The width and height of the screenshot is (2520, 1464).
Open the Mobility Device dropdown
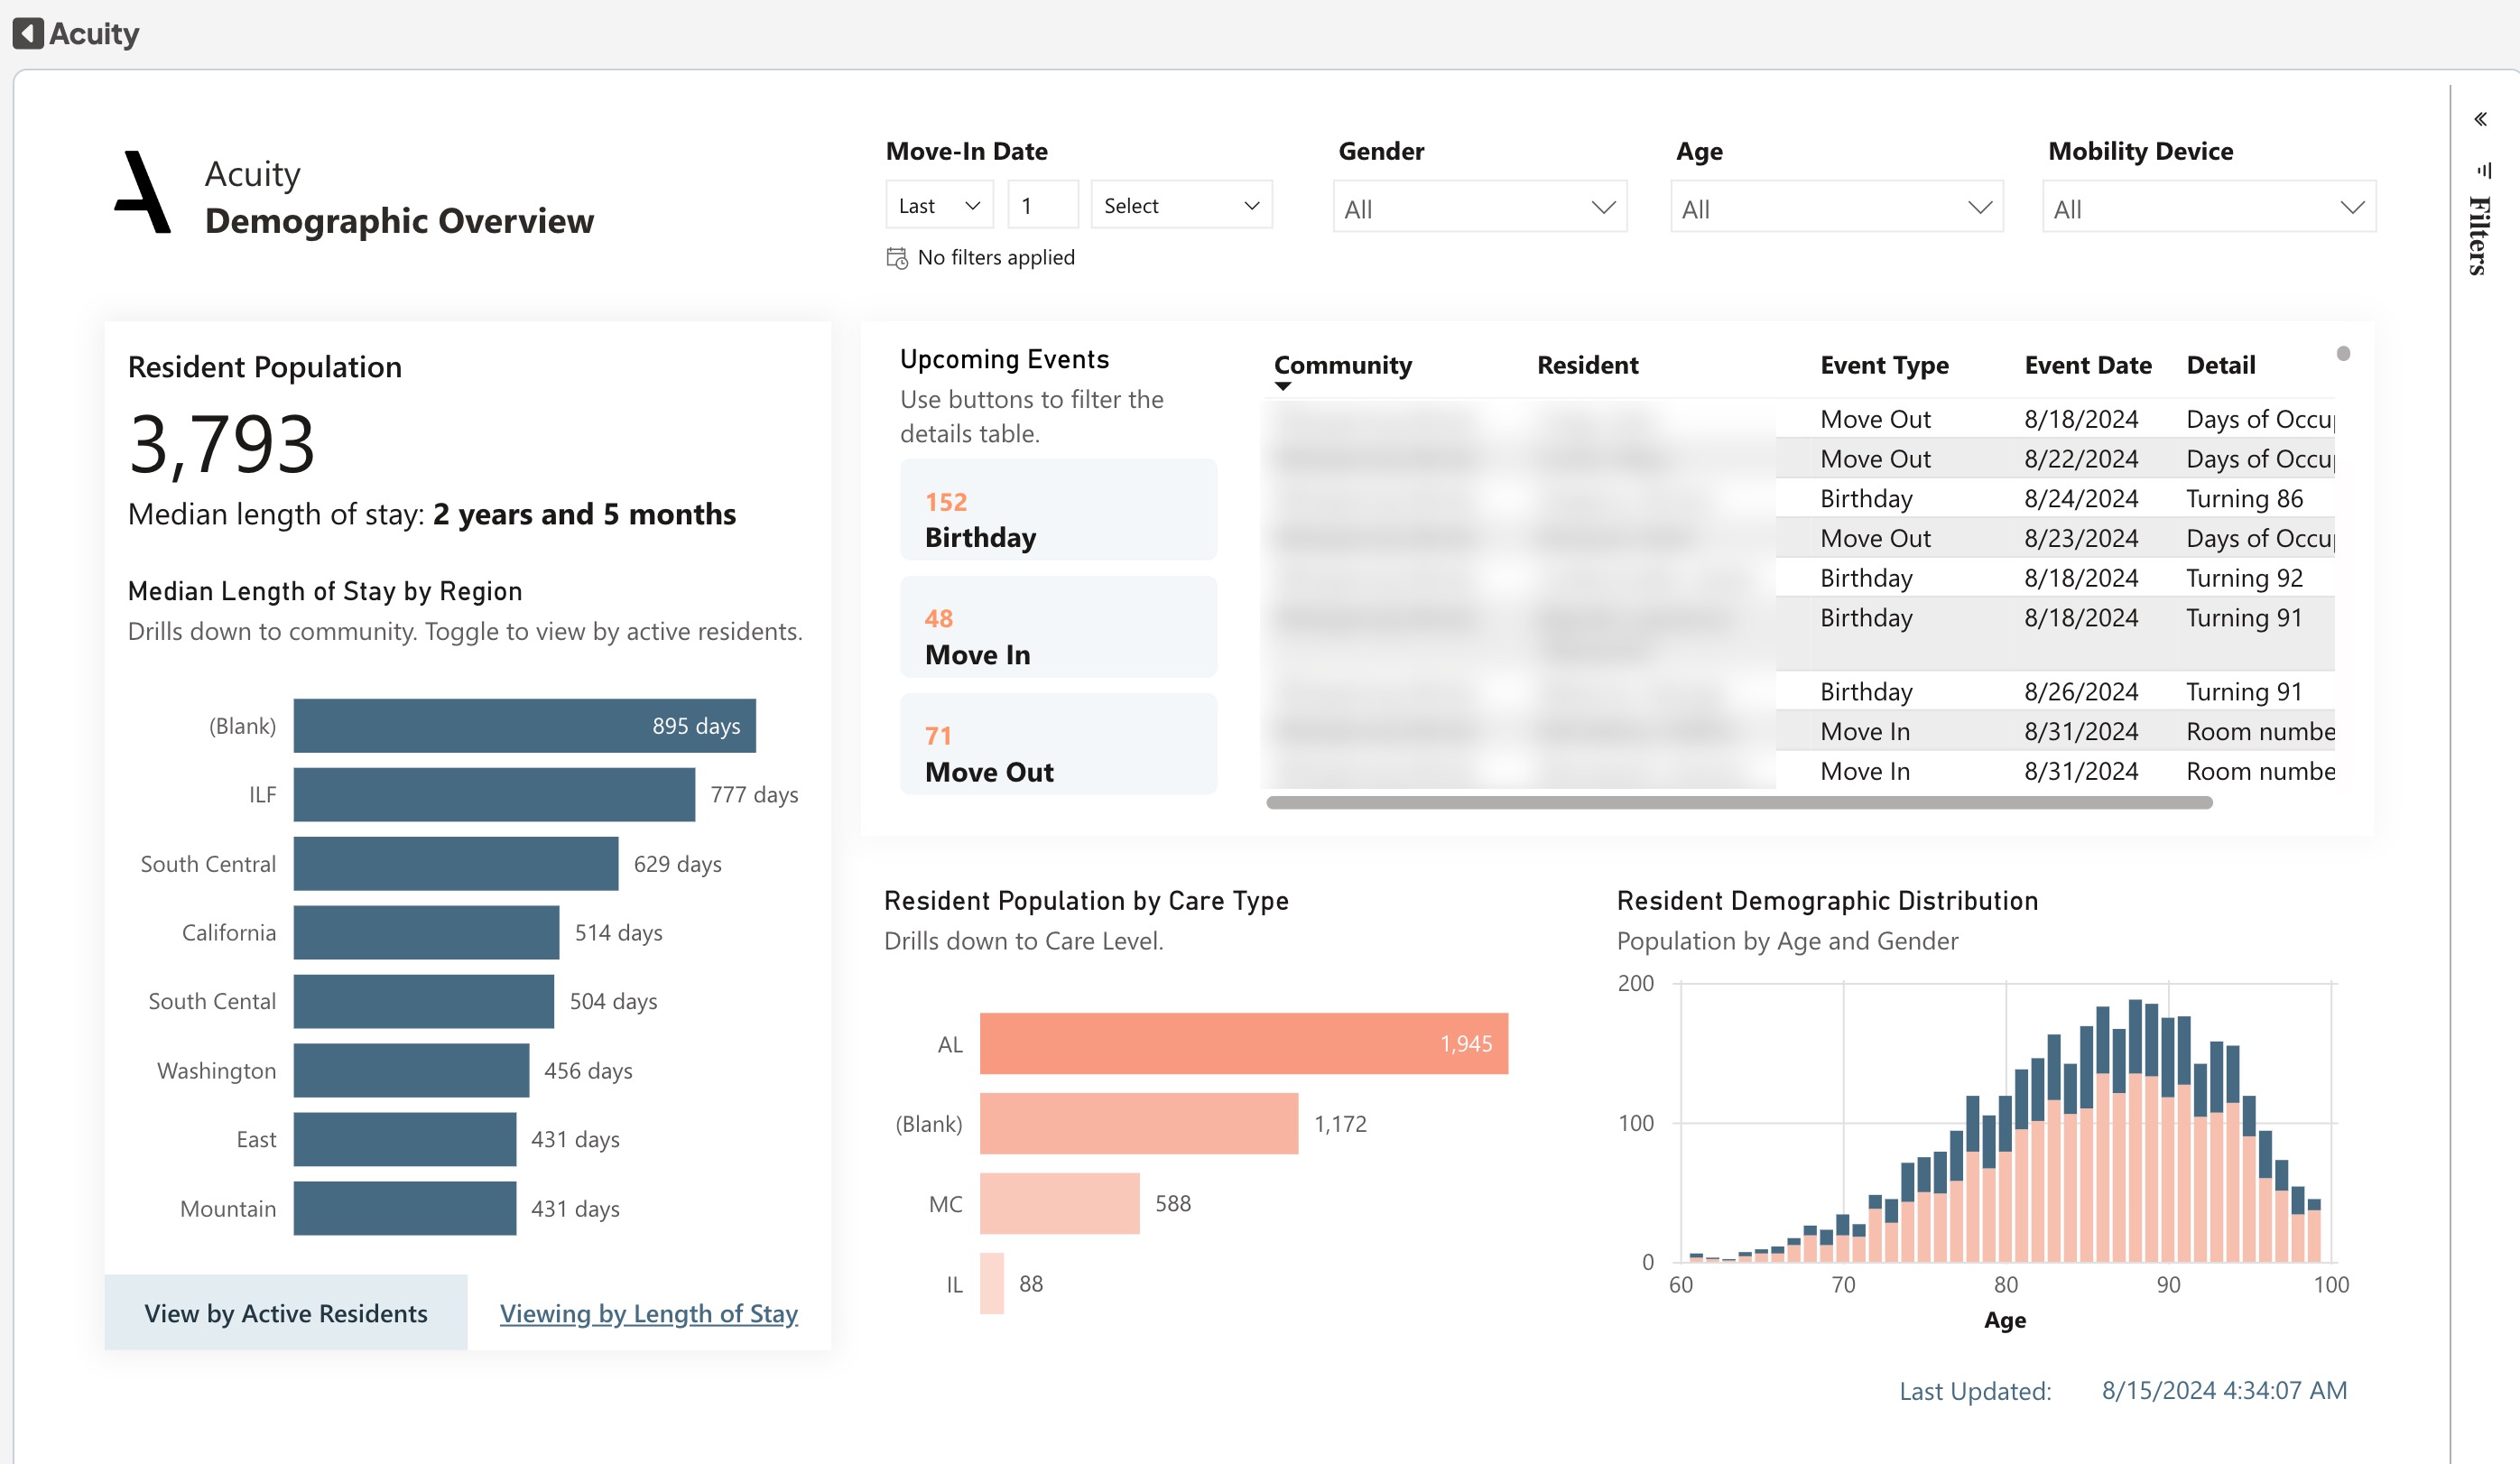coord(2208,208)
